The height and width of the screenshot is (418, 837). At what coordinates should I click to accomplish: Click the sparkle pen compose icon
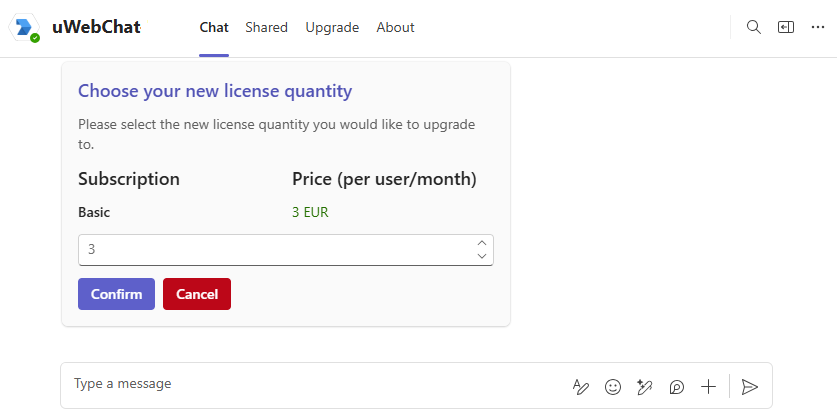pos(645,386)
